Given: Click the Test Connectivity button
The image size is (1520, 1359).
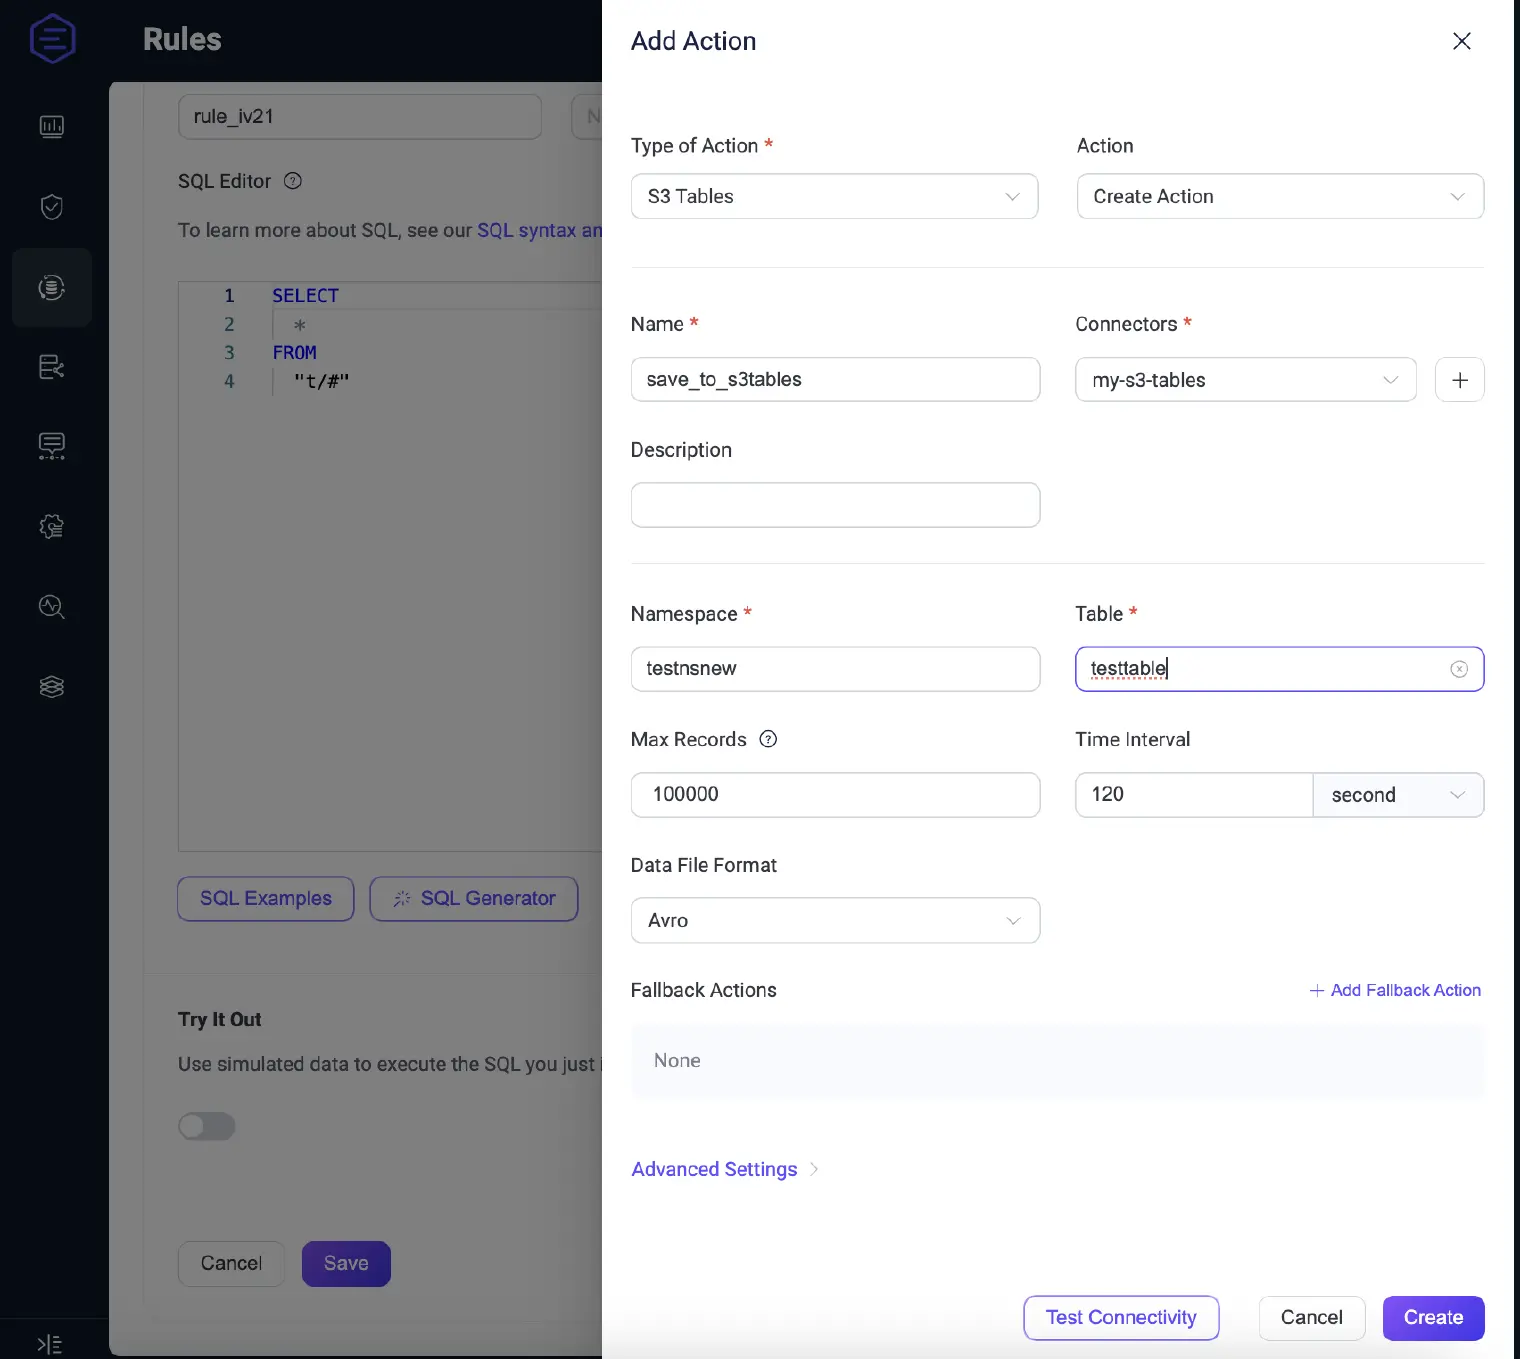Looking at the screenshot, I should 1121,1317.
